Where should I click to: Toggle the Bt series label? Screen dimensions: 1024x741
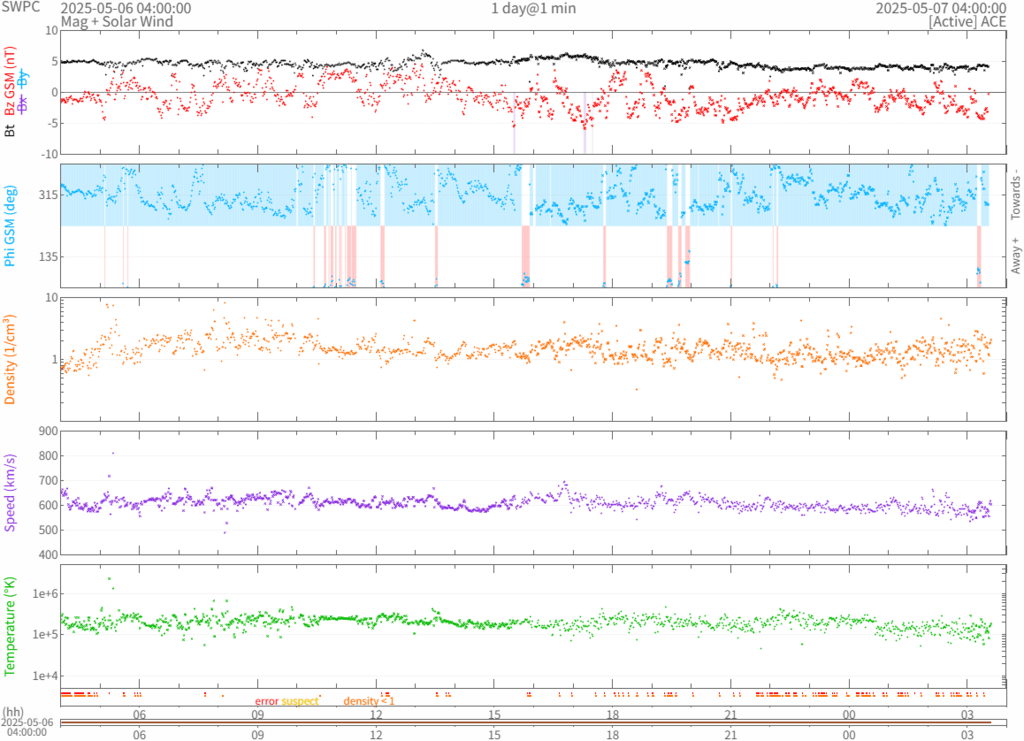pos(10,129)
